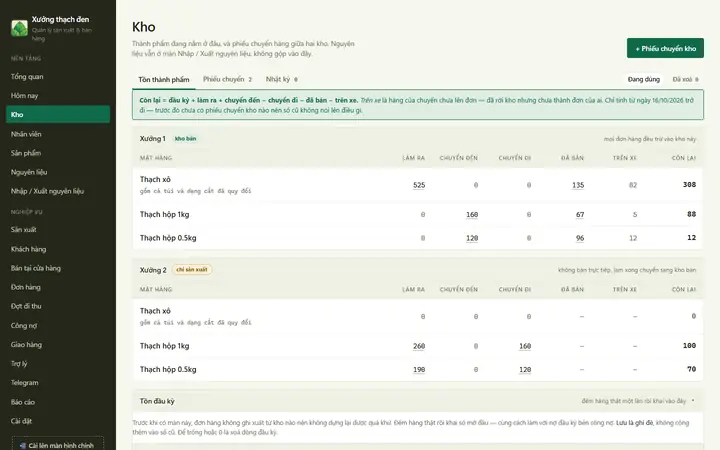The width and height of the screenshot is (720, 450).
Task: Navigate to Đơn hàng
Action: (58, 287)
